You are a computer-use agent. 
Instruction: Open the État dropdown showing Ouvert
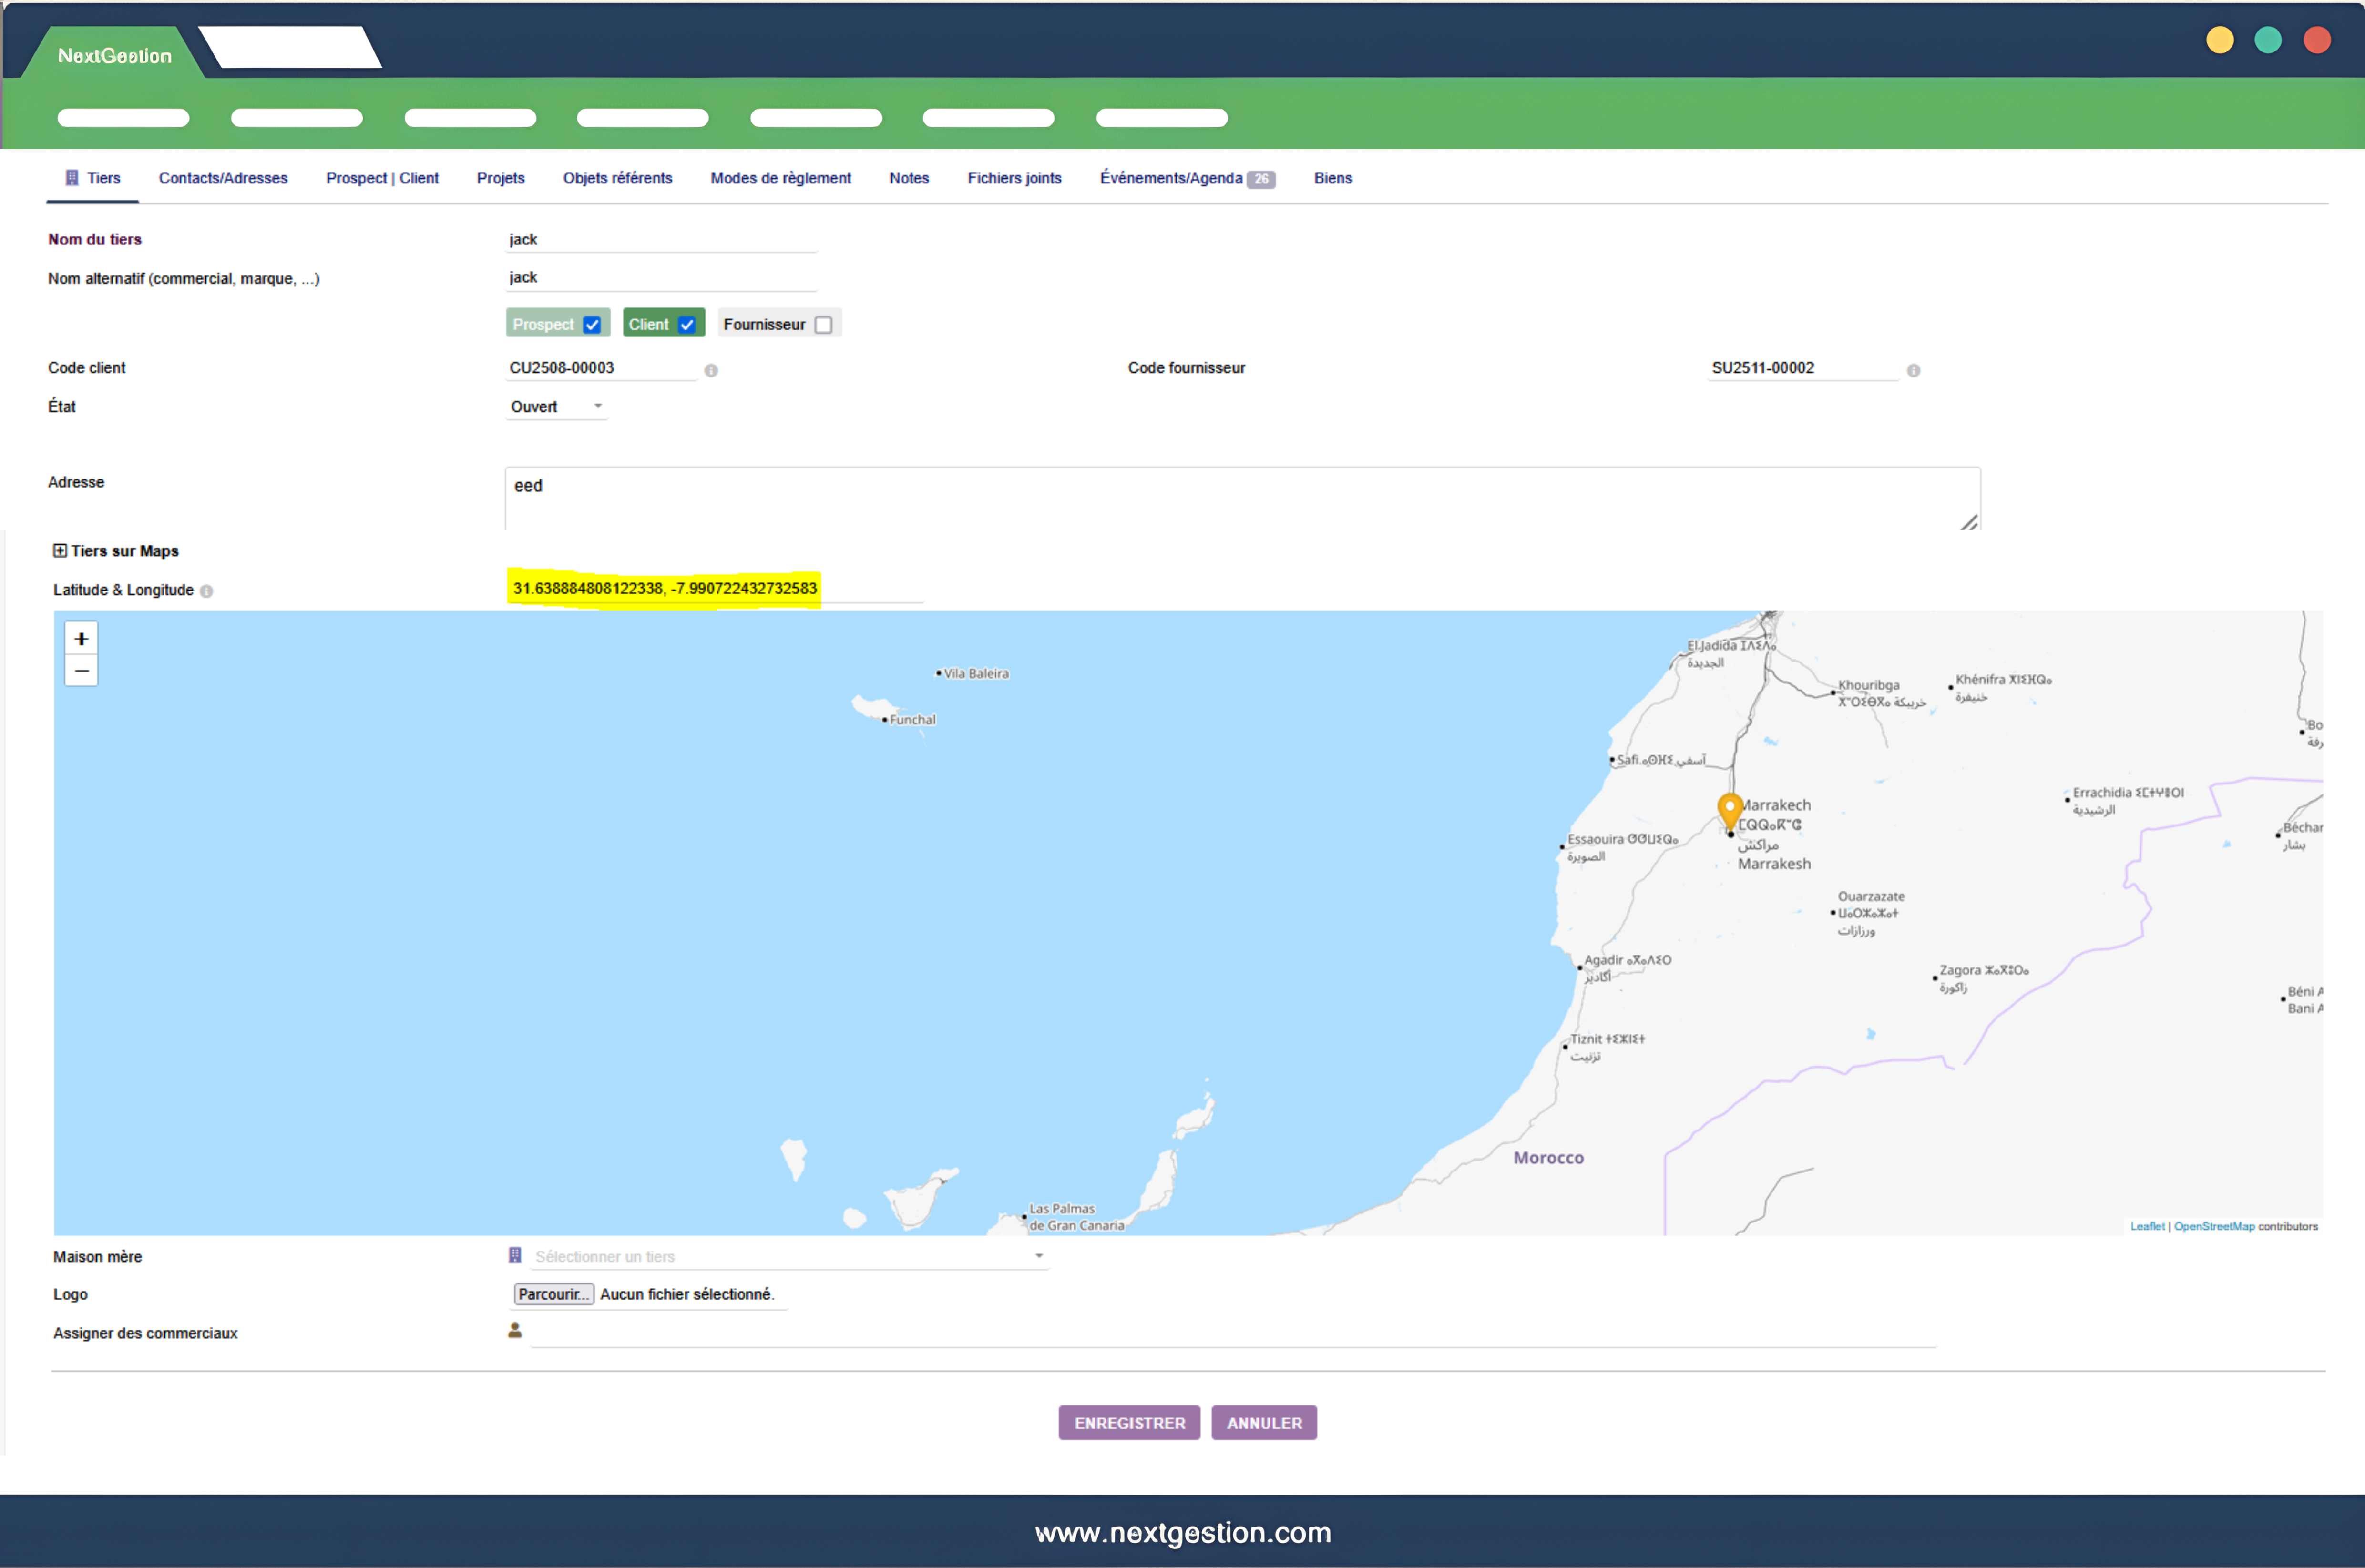(556, 407)
